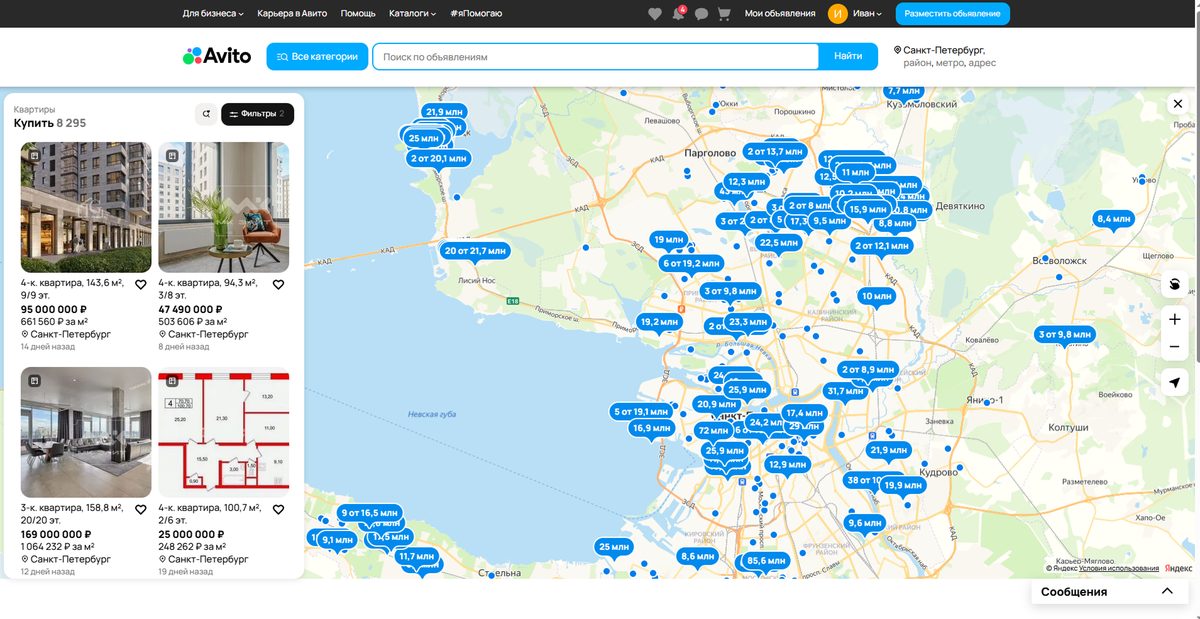The height and width of the screenshot is (619, 1200).
Task: Select the 20 от 21,7 млн map cluster
Action: [475, 251]
